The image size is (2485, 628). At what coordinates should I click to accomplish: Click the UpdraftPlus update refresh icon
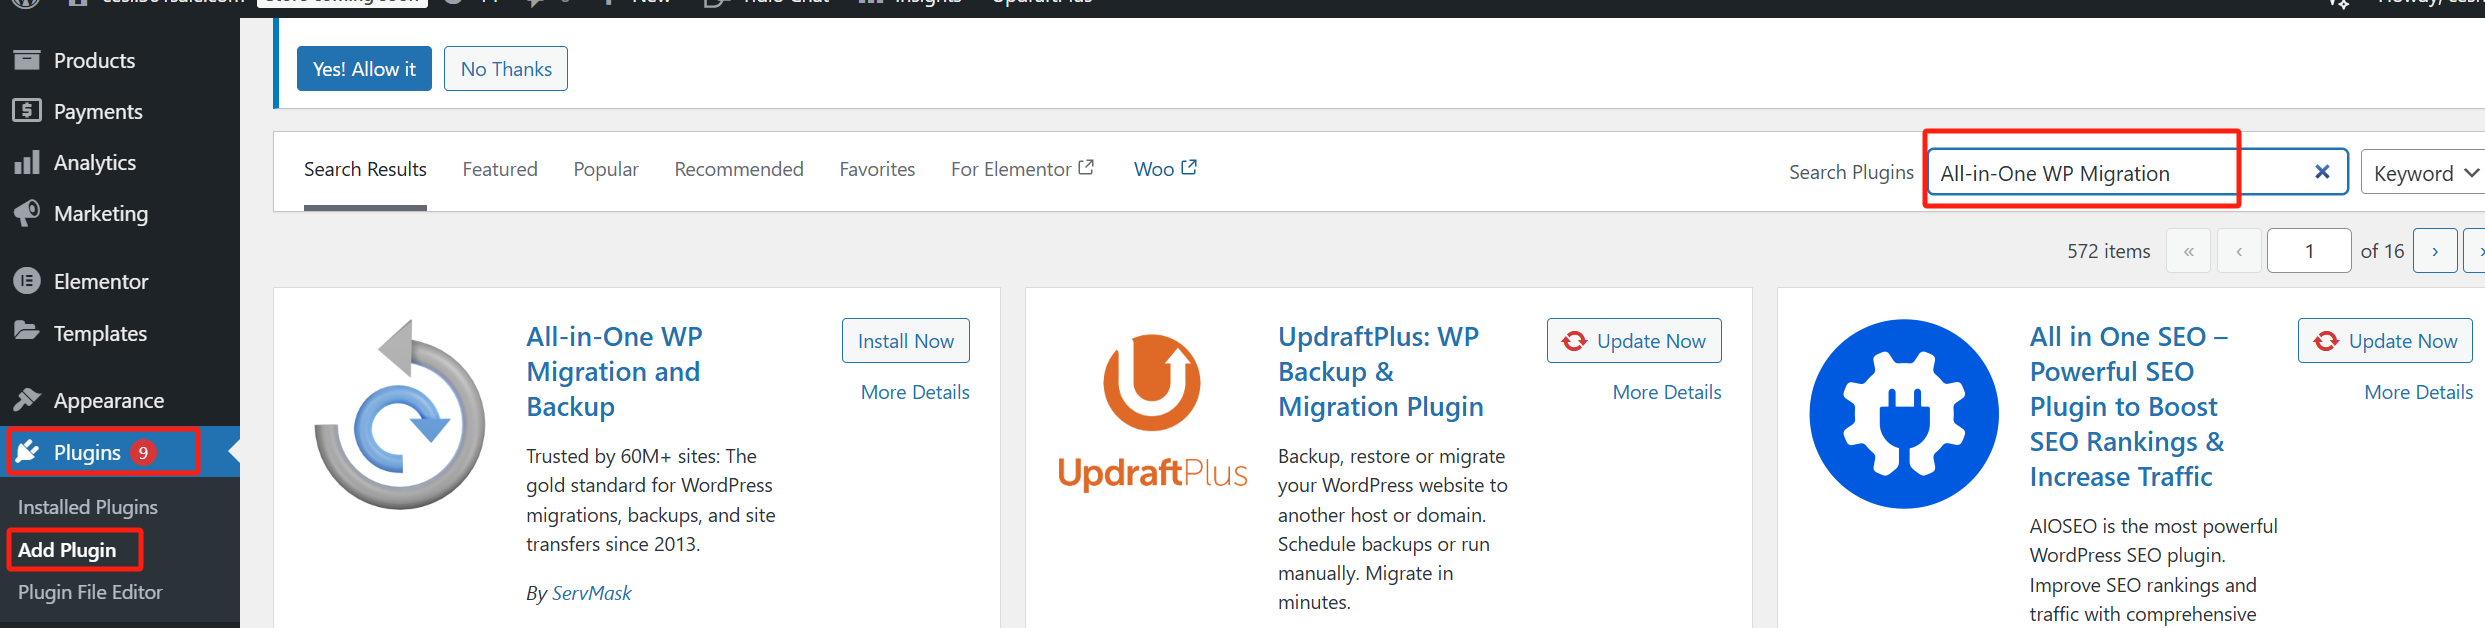coord(1574,341)
